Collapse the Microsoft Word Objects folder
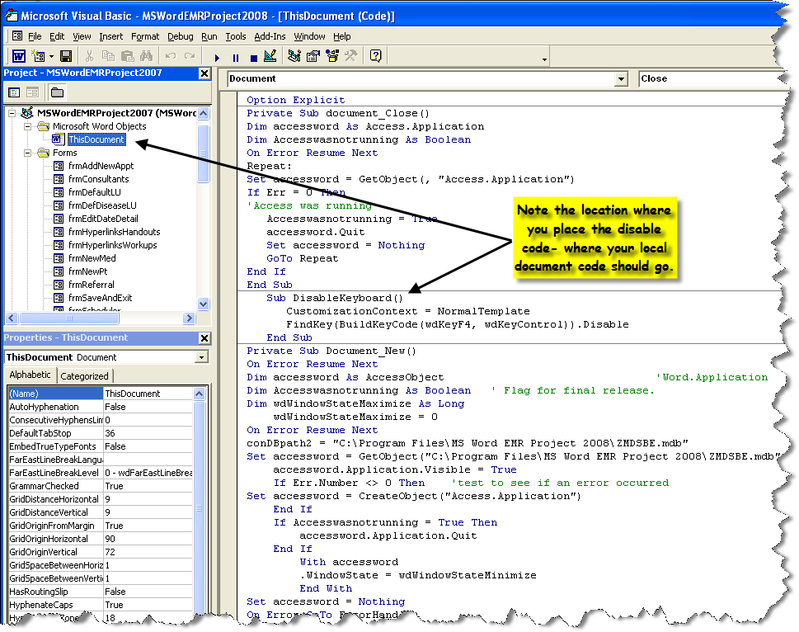The image size is (799, 632). click(x=29, y=127)
